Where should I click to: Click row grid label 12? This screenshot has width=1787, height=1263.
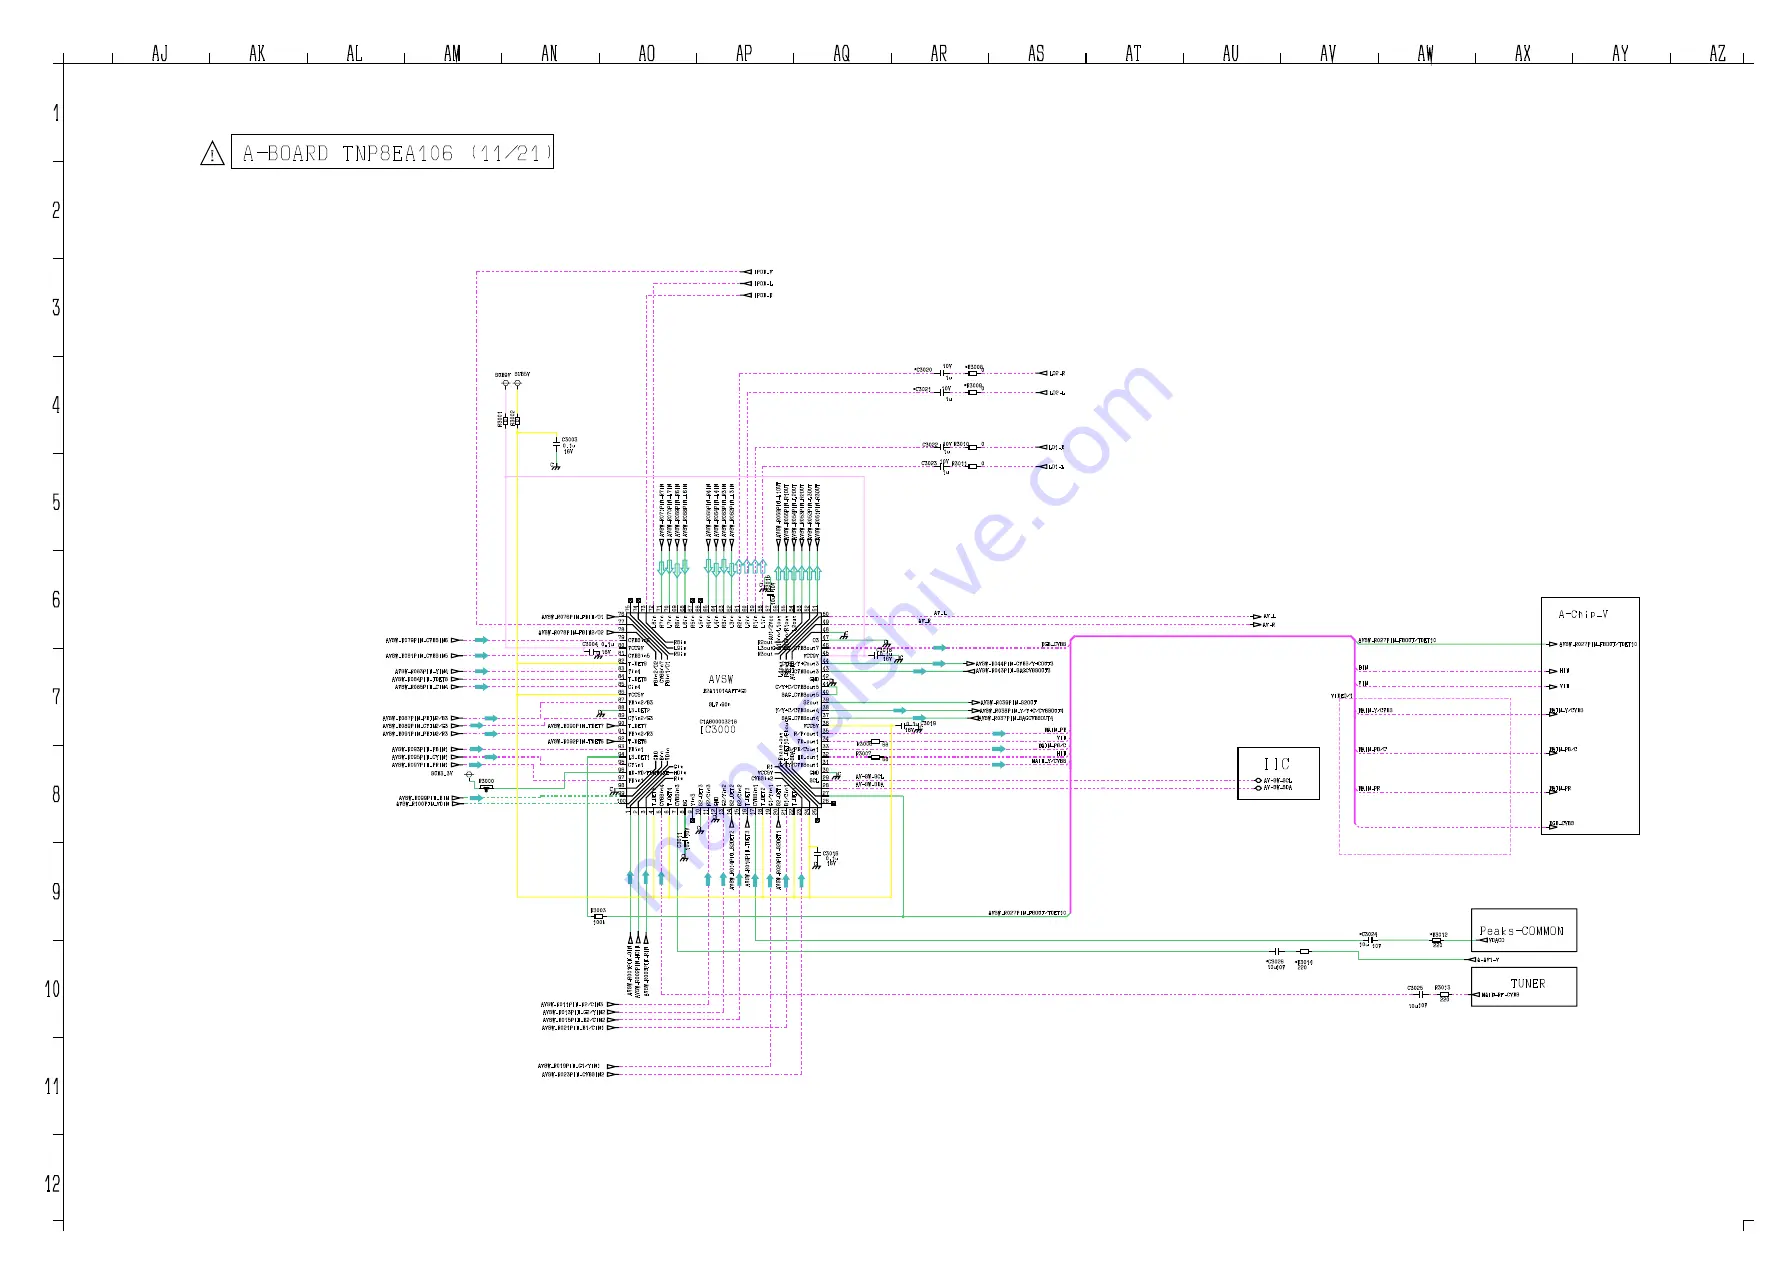click(x=52, y=1184)
